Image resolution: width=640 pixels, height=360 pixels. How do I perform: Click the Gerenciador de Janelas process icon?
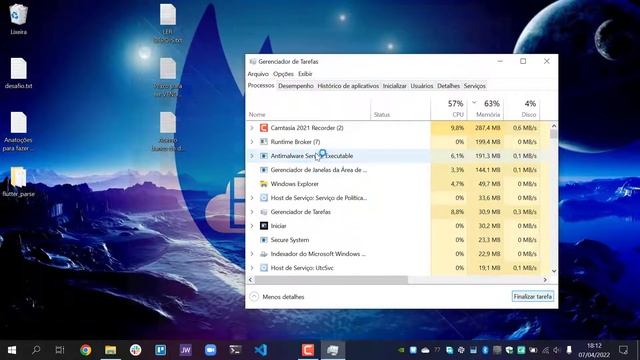(264, 170)
